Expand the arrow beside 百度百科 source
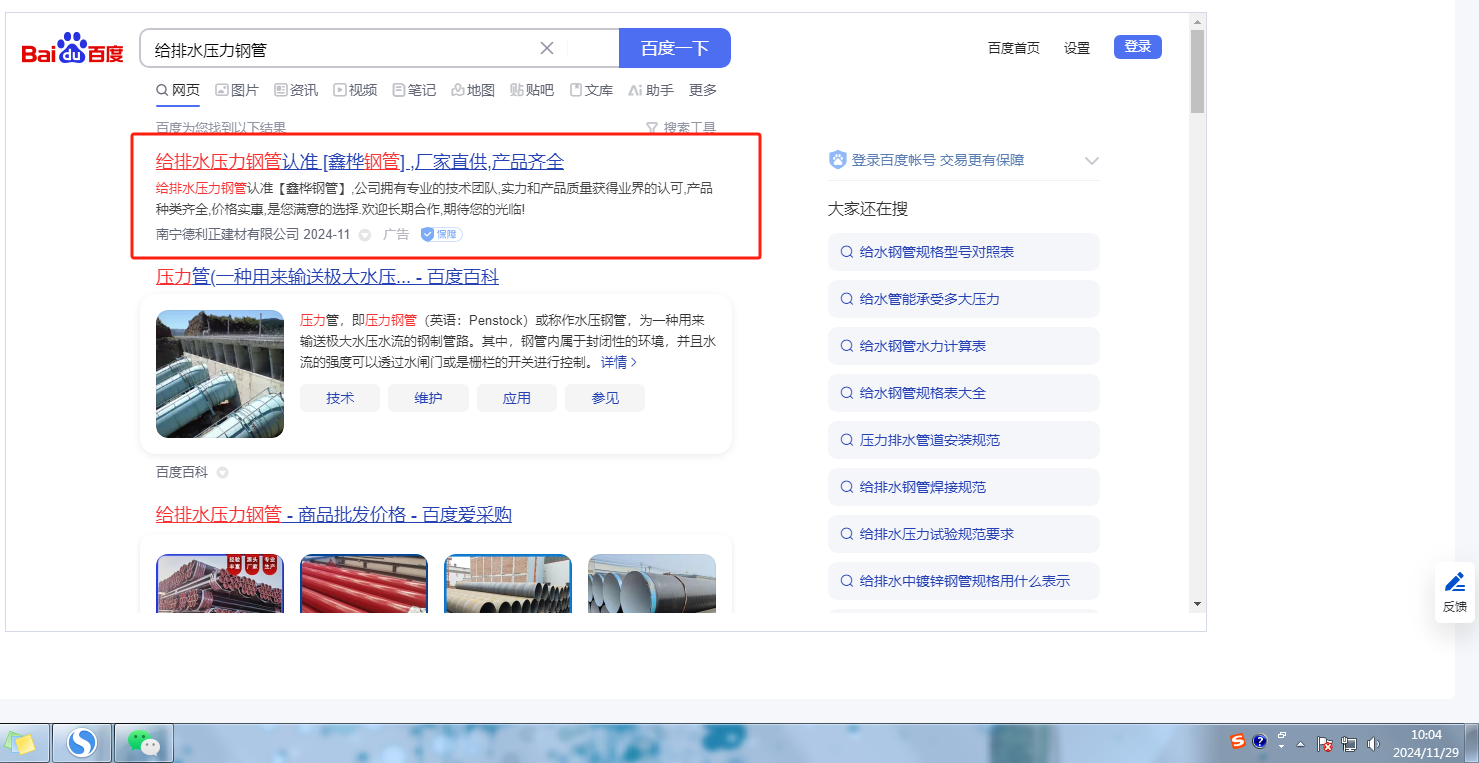The image size is (1479, 763). [223, 472]
